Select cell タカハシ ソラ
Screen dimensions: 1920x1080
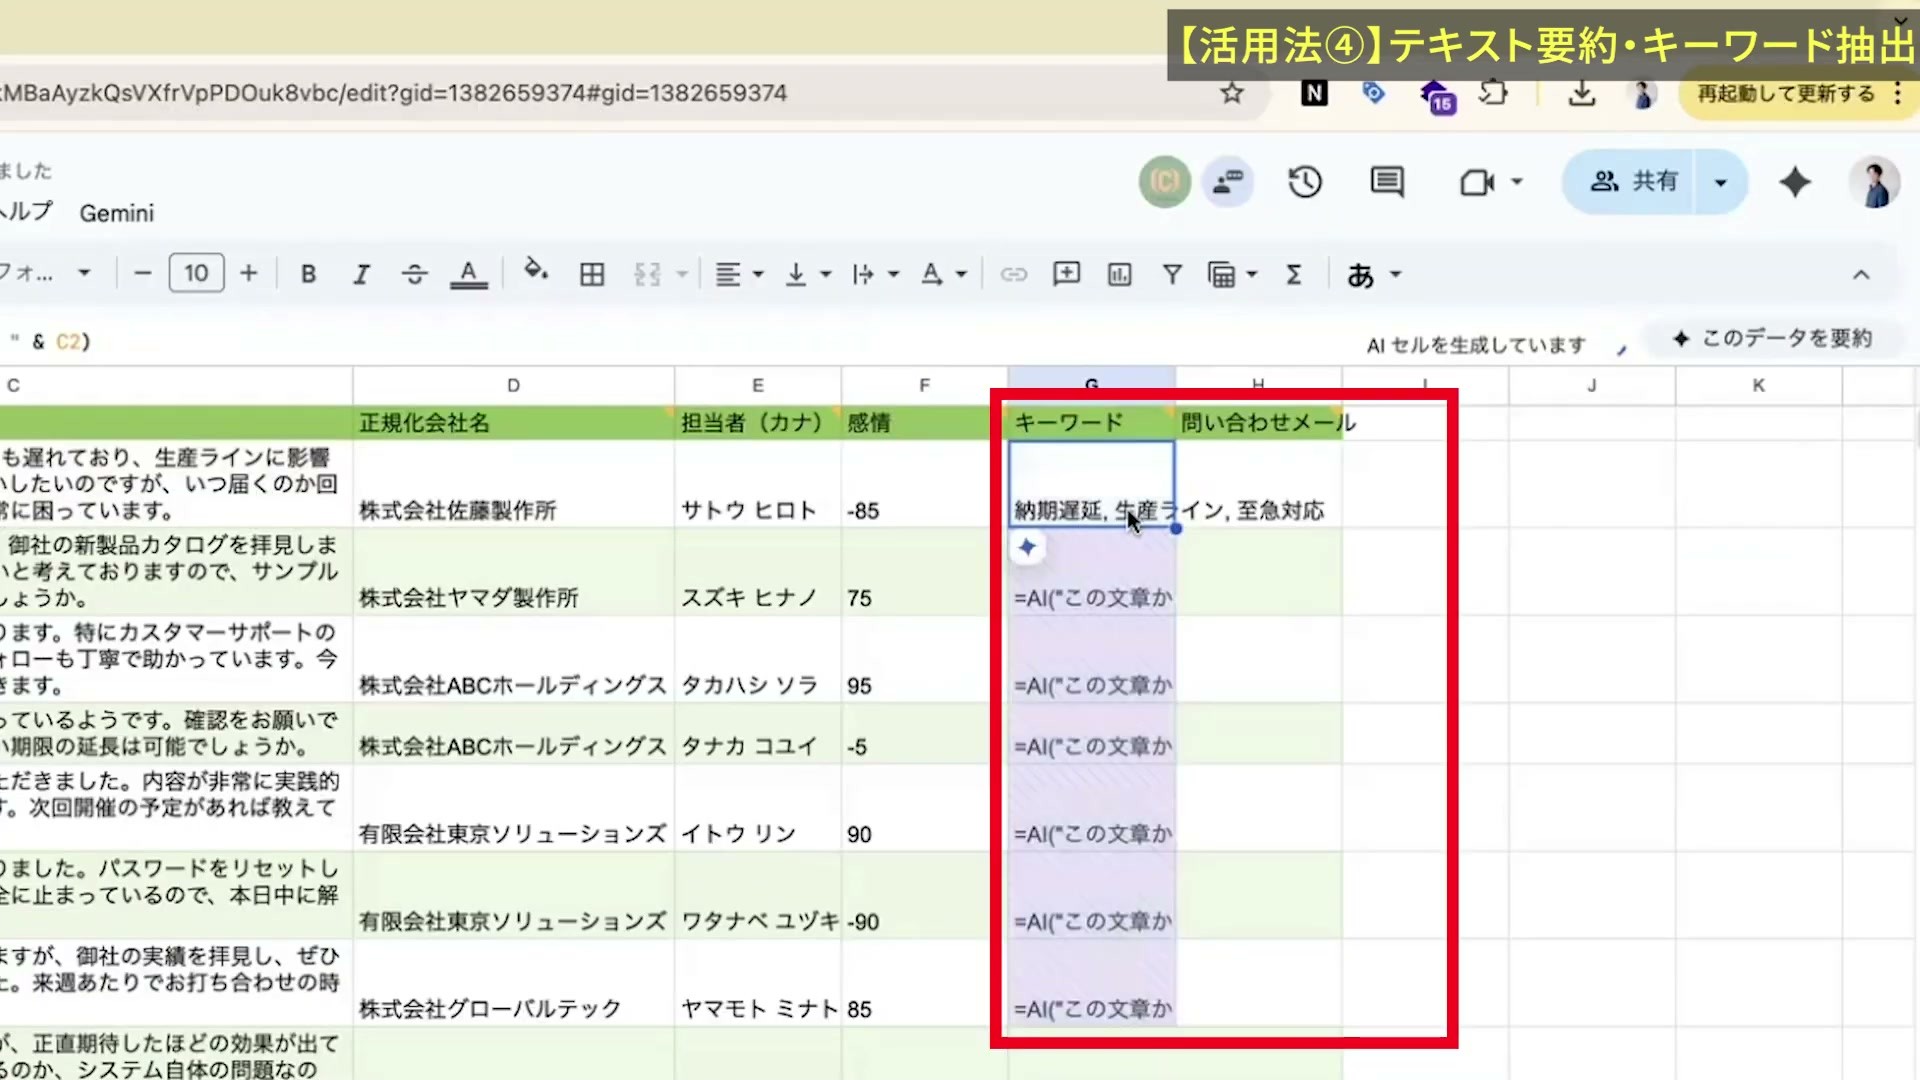point(757,659)
